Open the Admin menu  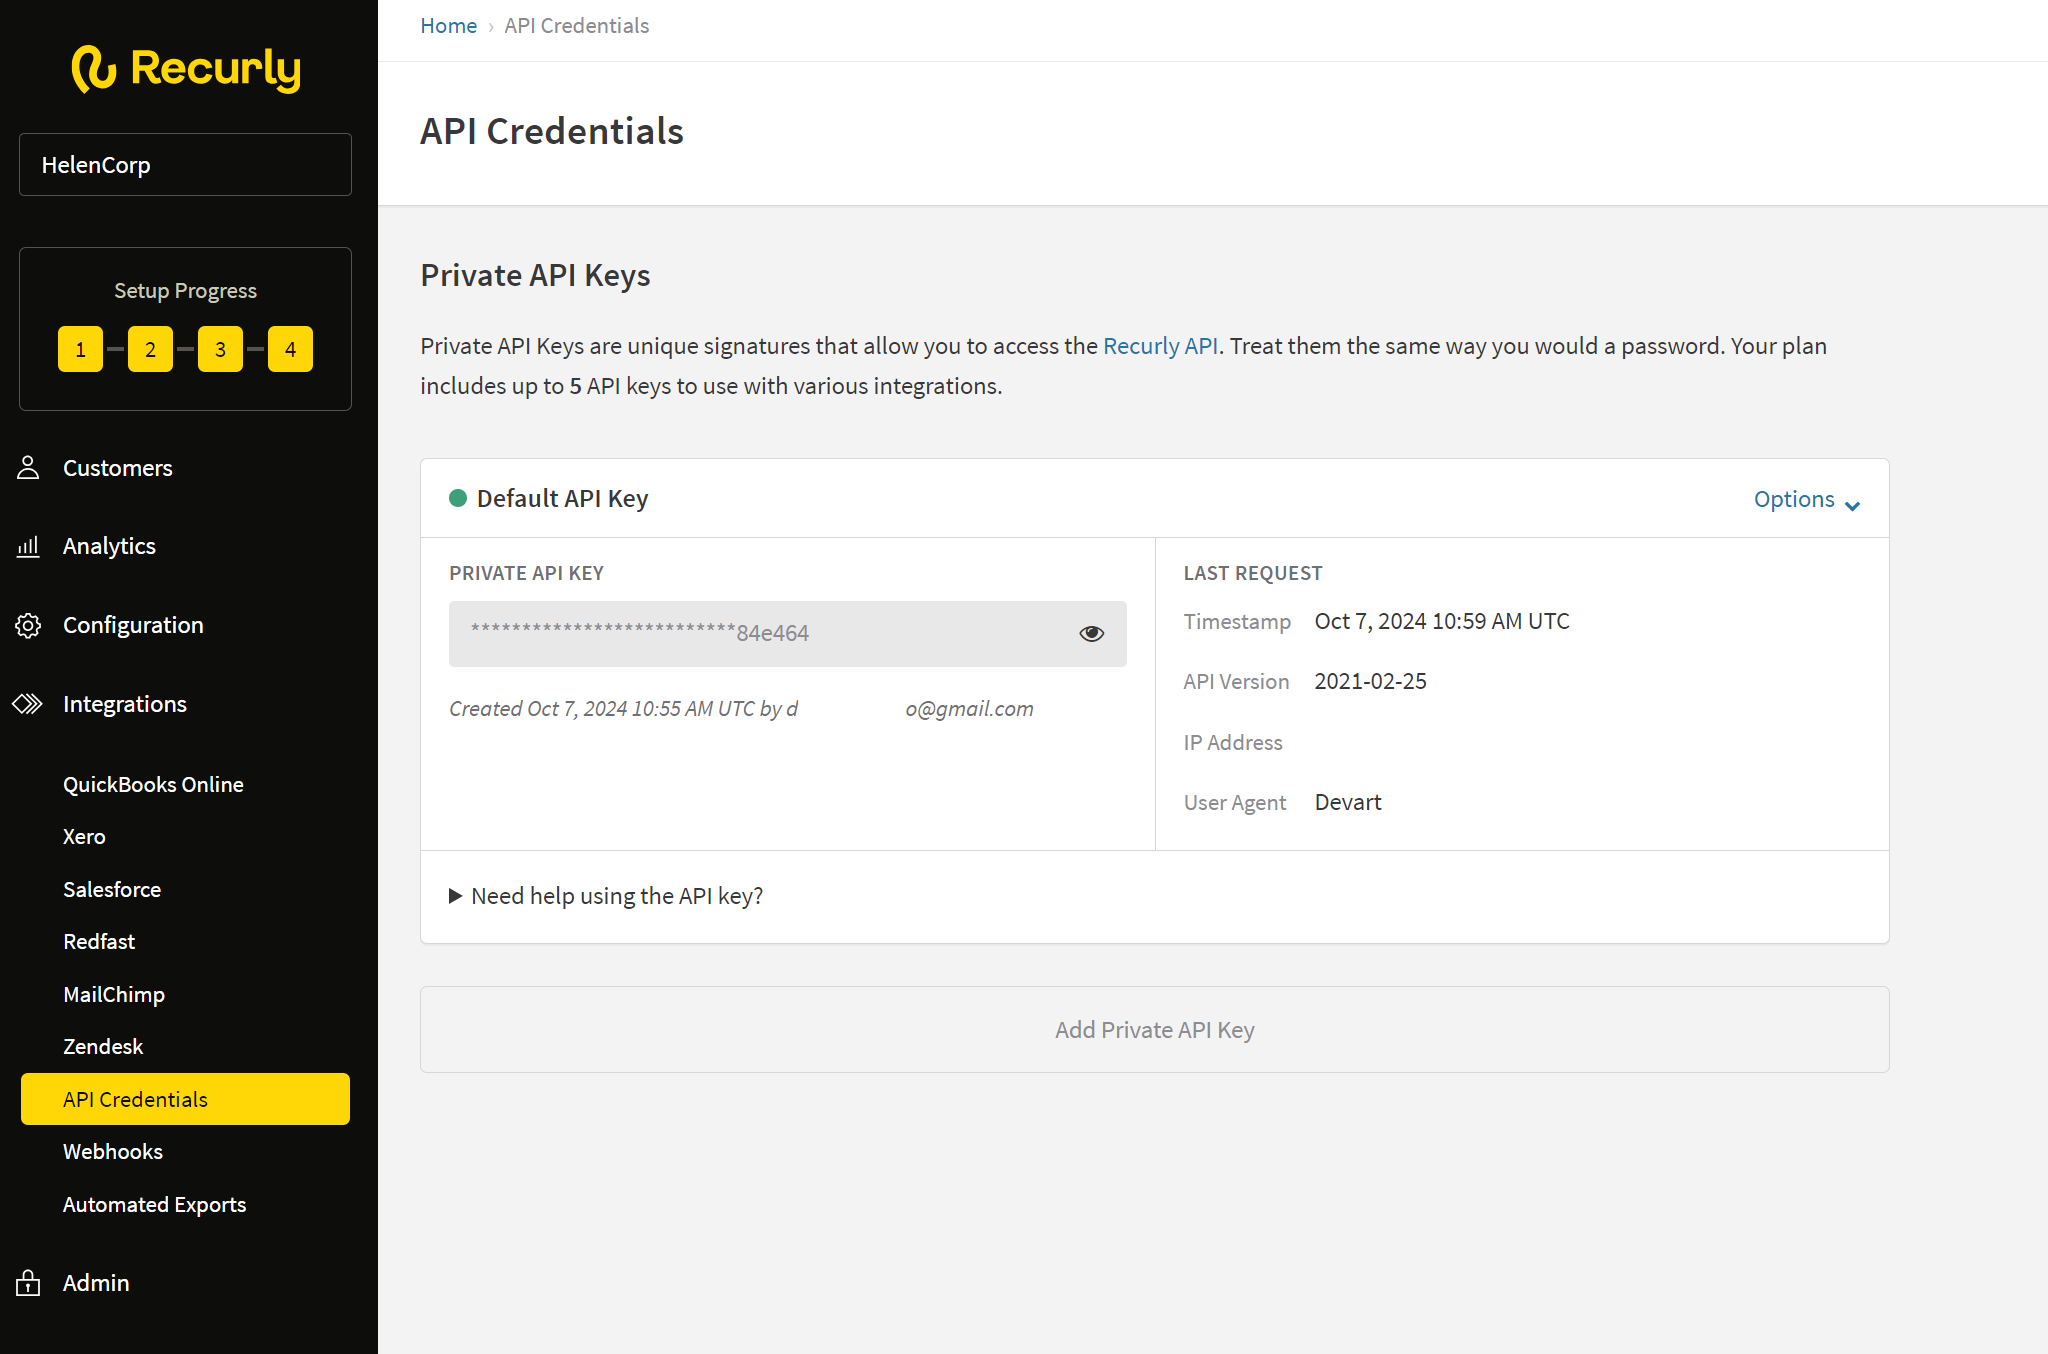96,1283
